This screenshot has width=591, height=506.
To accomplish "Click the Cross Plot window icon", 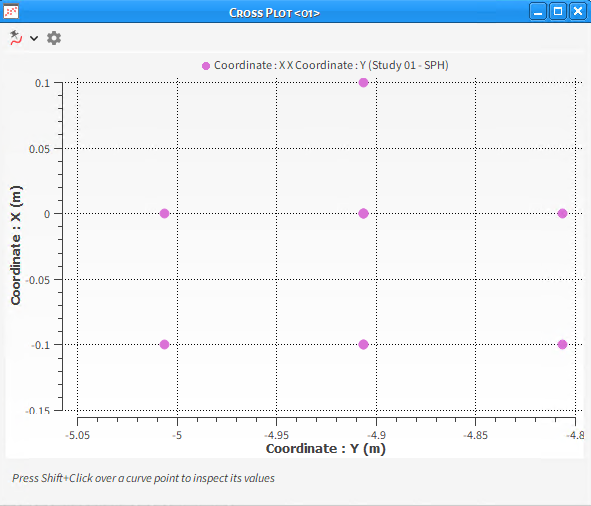I will pos(11,12).
